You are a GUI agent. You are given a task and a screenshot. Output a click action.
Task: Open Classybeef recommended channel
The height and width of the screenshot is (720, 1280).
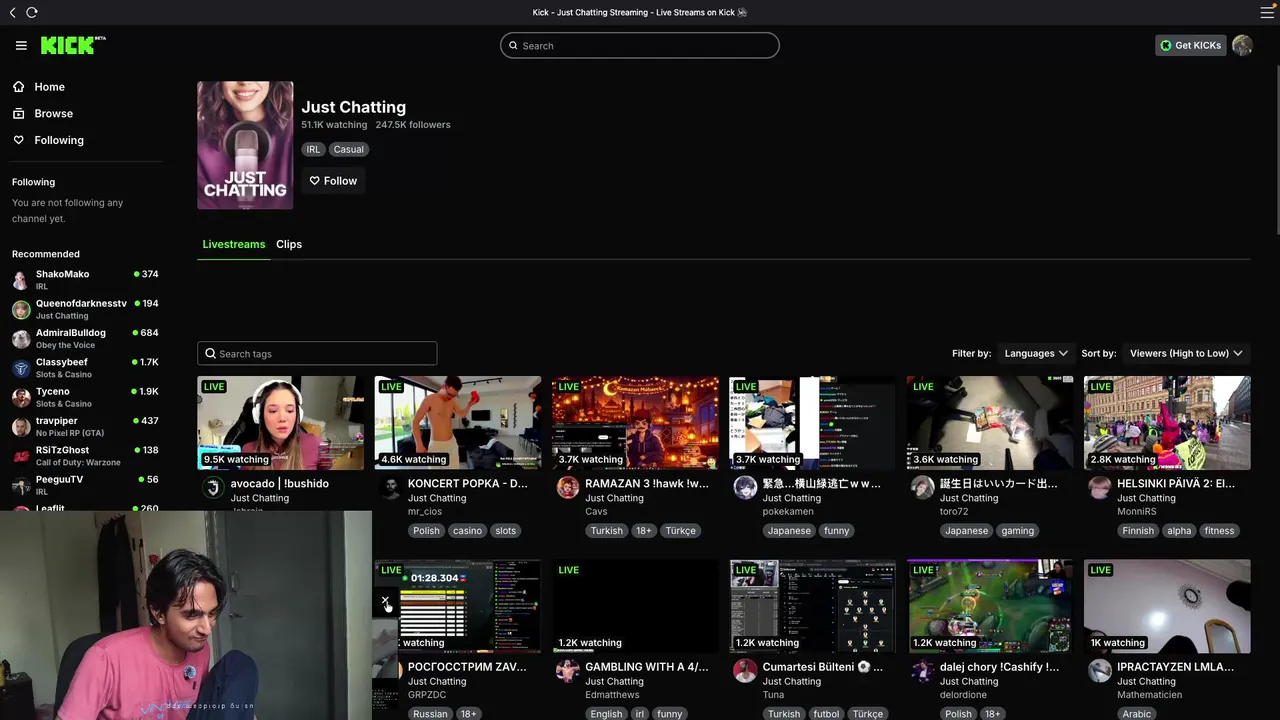85,367
